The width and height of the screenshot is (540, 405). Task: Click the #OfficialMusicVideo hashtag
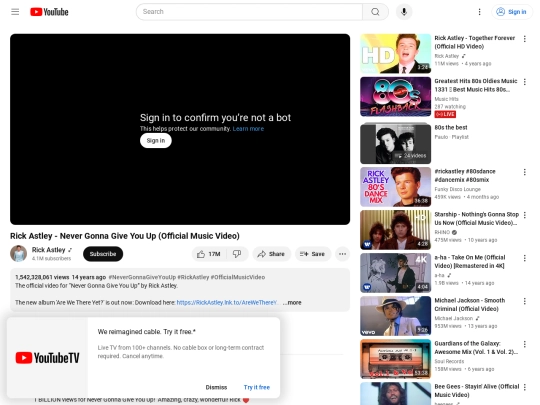point(238,277)
